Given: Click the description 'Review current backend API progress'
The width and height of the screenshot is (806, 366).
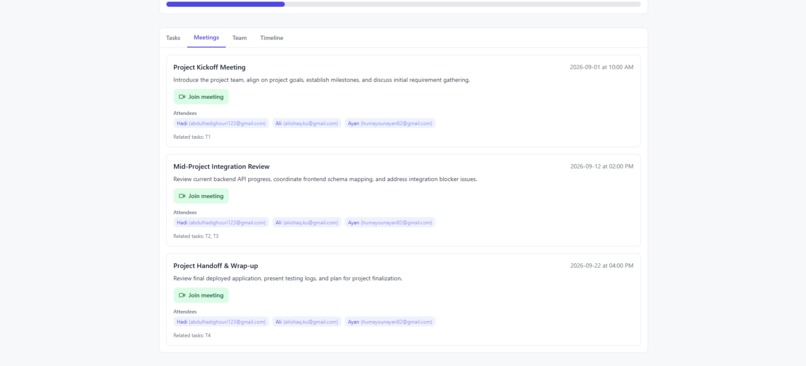Looking at the screenshot, I should 325,179.
